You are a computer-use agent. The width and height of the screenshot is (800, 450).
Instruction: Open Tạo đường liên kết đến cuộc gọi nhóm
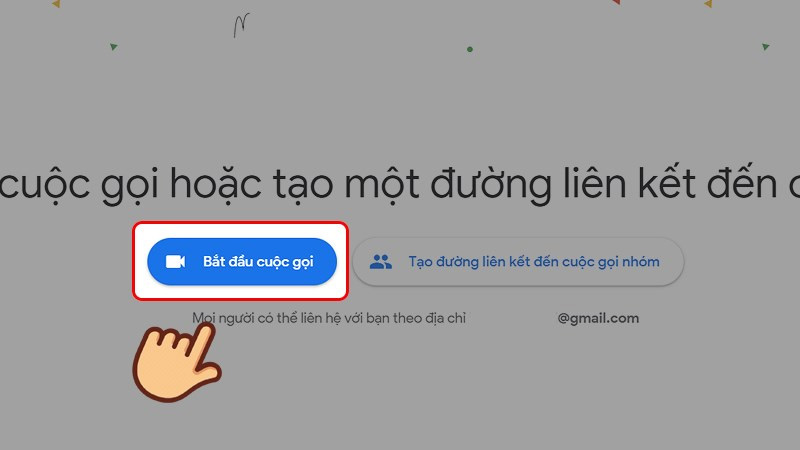518,262
